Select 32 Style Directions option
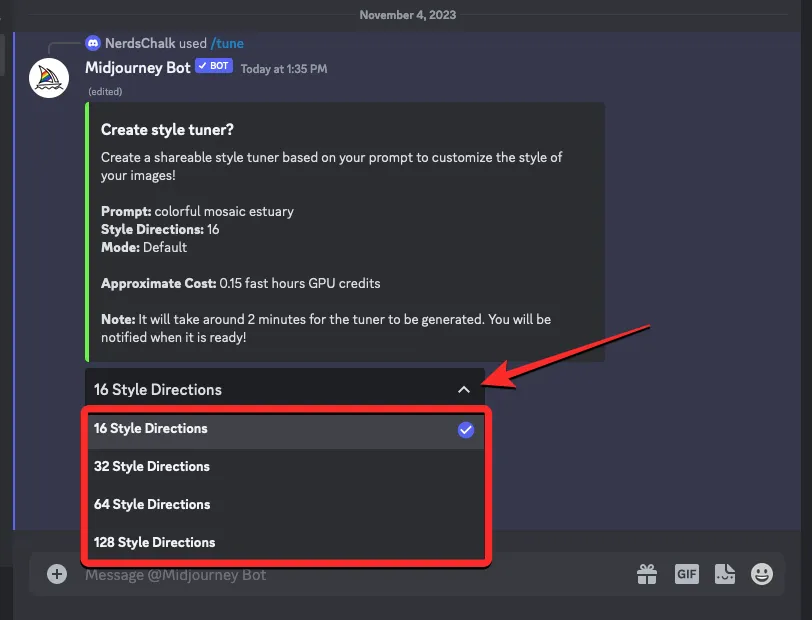The image size is (812, 620). 286,467
